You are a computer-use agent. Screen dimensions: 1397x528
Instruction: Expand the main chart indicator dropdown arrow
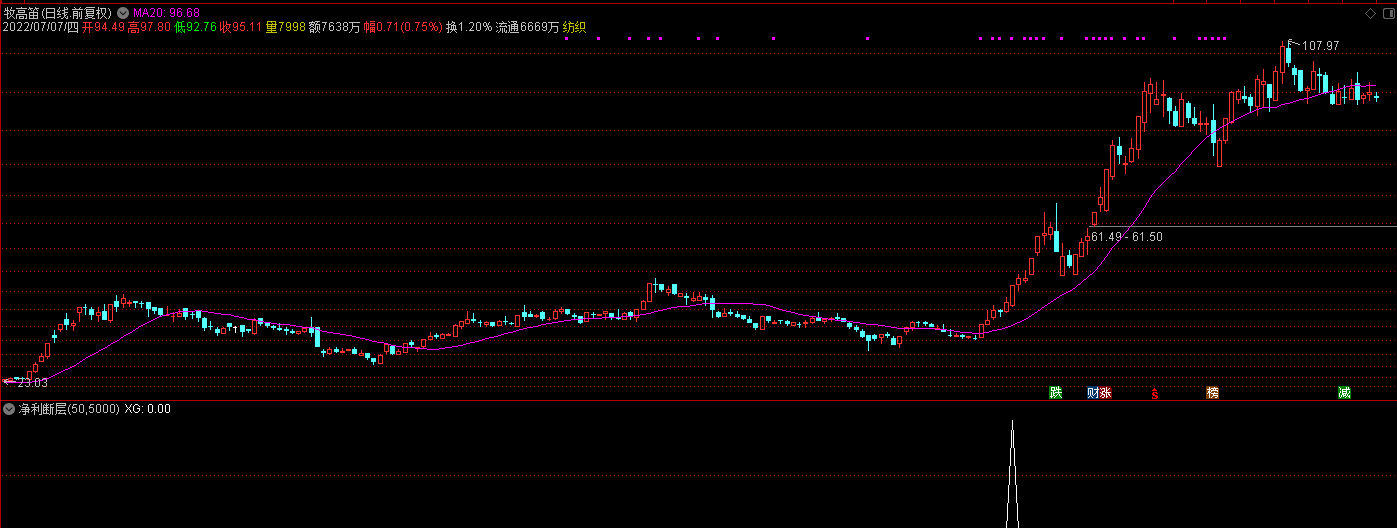[122, 13]
